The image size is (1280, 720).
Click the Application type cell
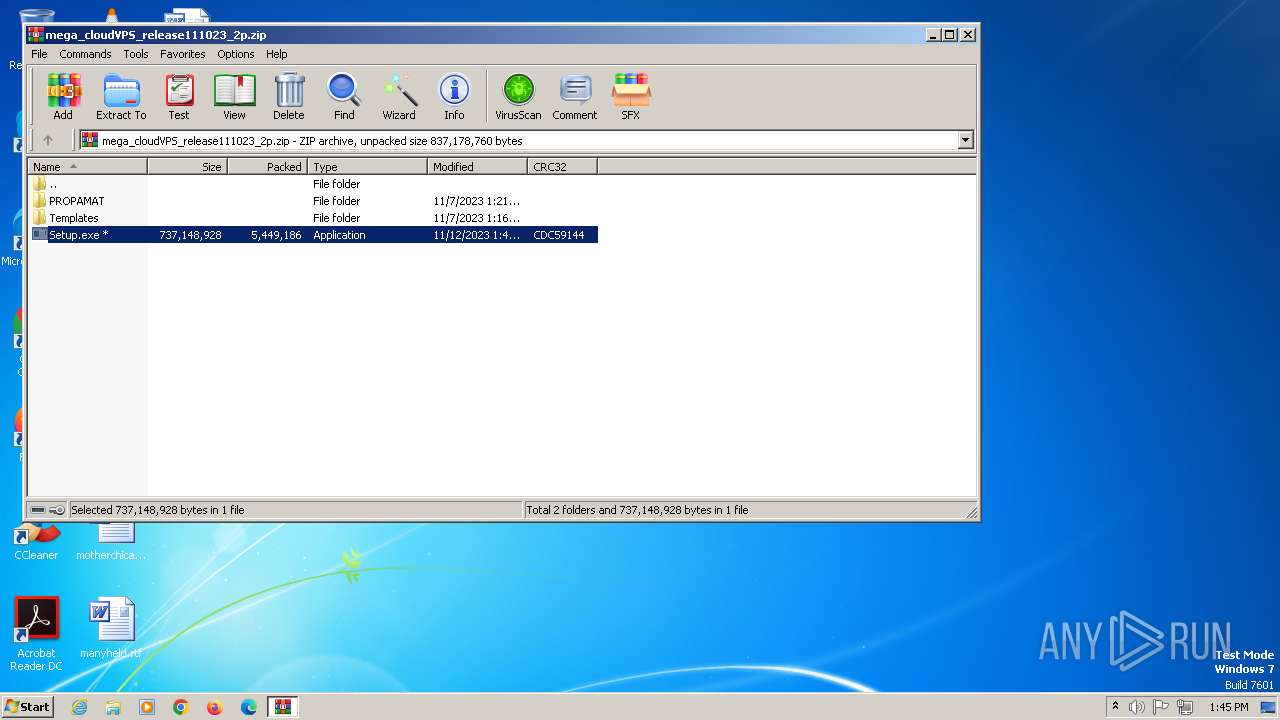[x=339, y=235]
